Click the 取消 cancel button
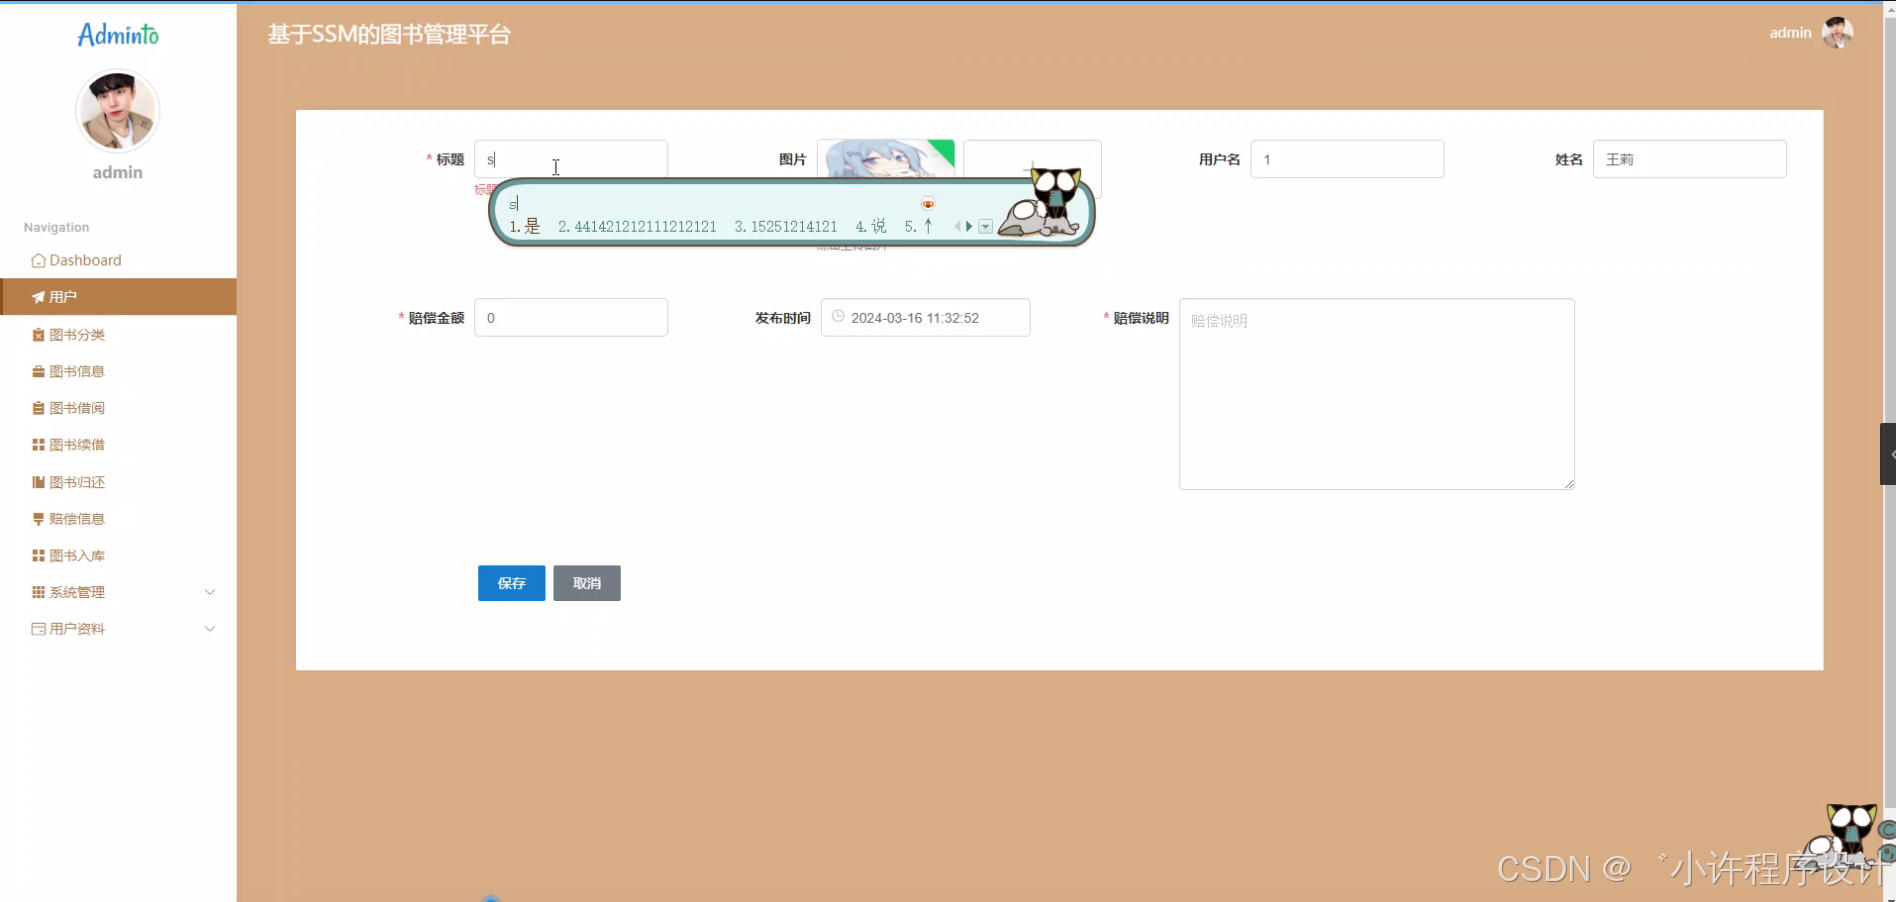Viewport: 1896px width, 902px height. pos(586,583)
